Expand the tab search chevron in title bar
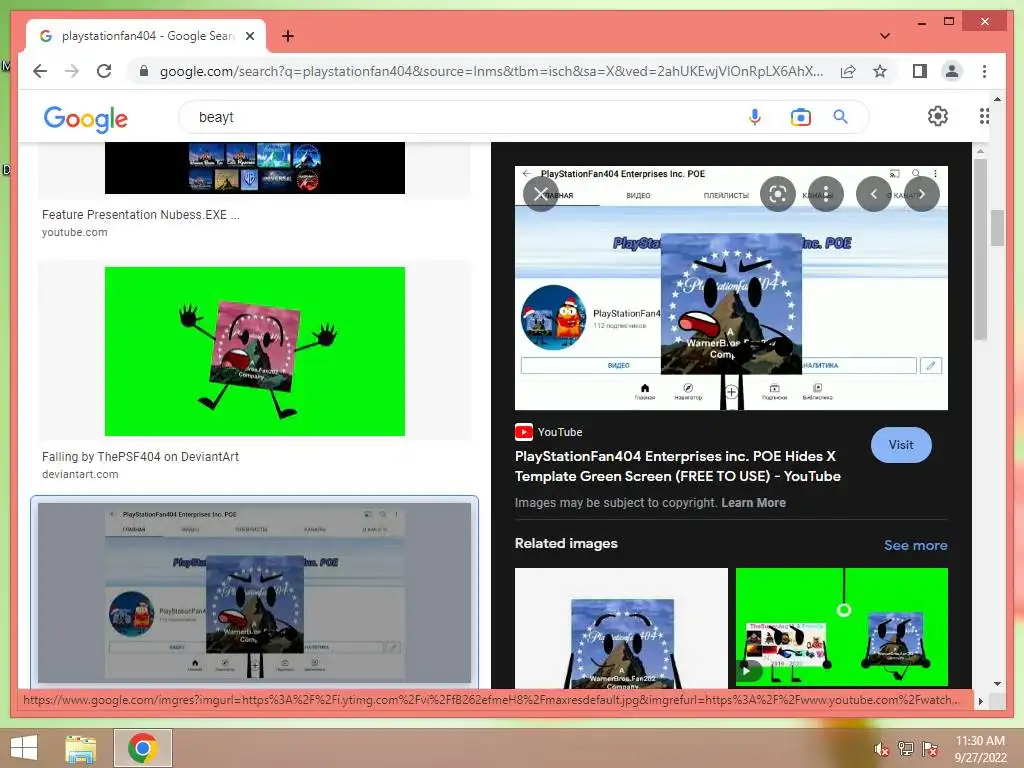This screenshot has height=768, width=1024. click(x=884, y=36)
